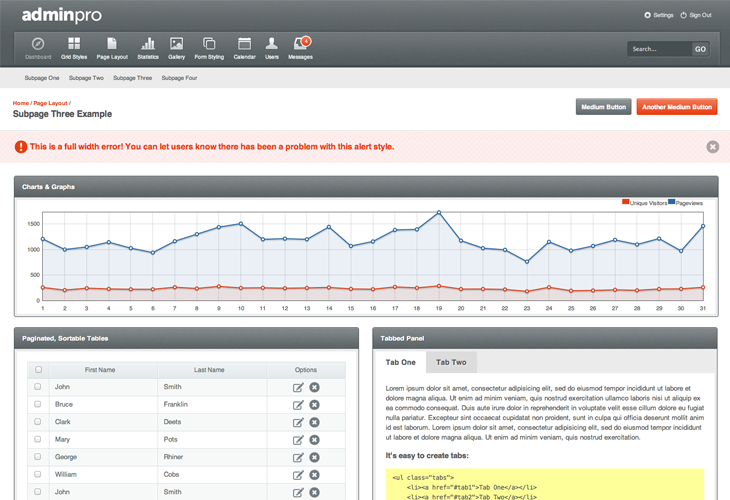Click the Unique Visitors legend swatch

click(x=625, y=202)
